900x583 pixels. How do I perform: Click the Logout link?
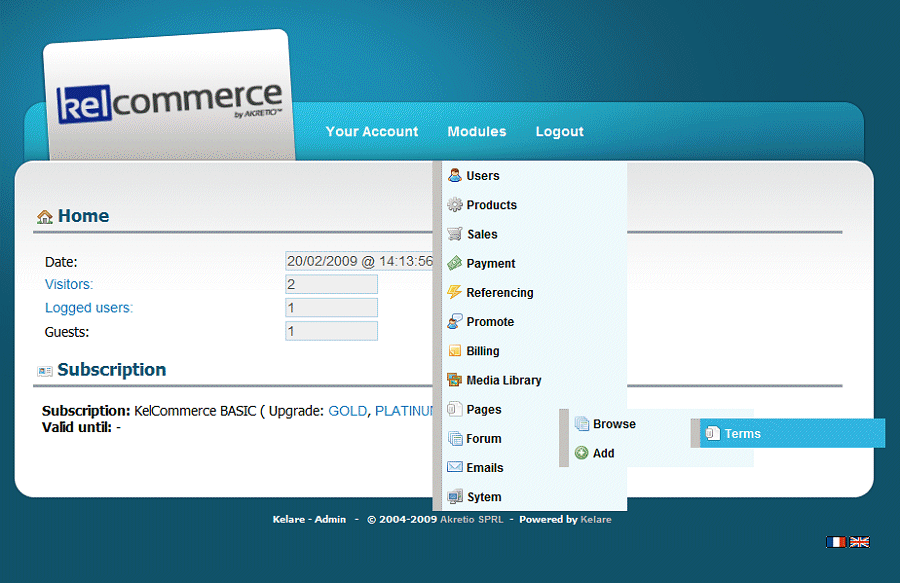click(x=559, y=132)
